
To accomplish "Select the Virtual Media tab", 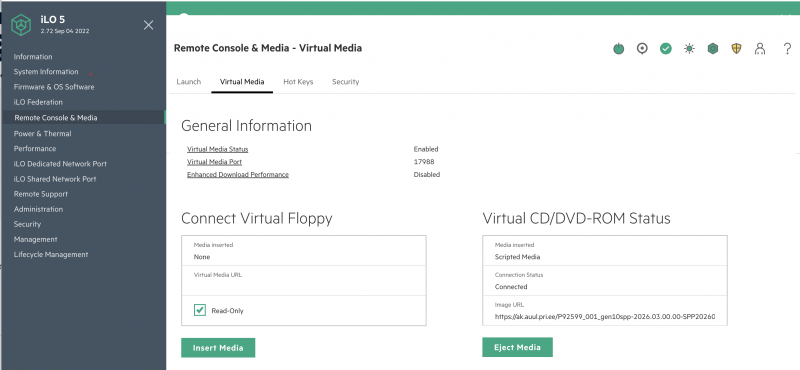I will point(242,82).
